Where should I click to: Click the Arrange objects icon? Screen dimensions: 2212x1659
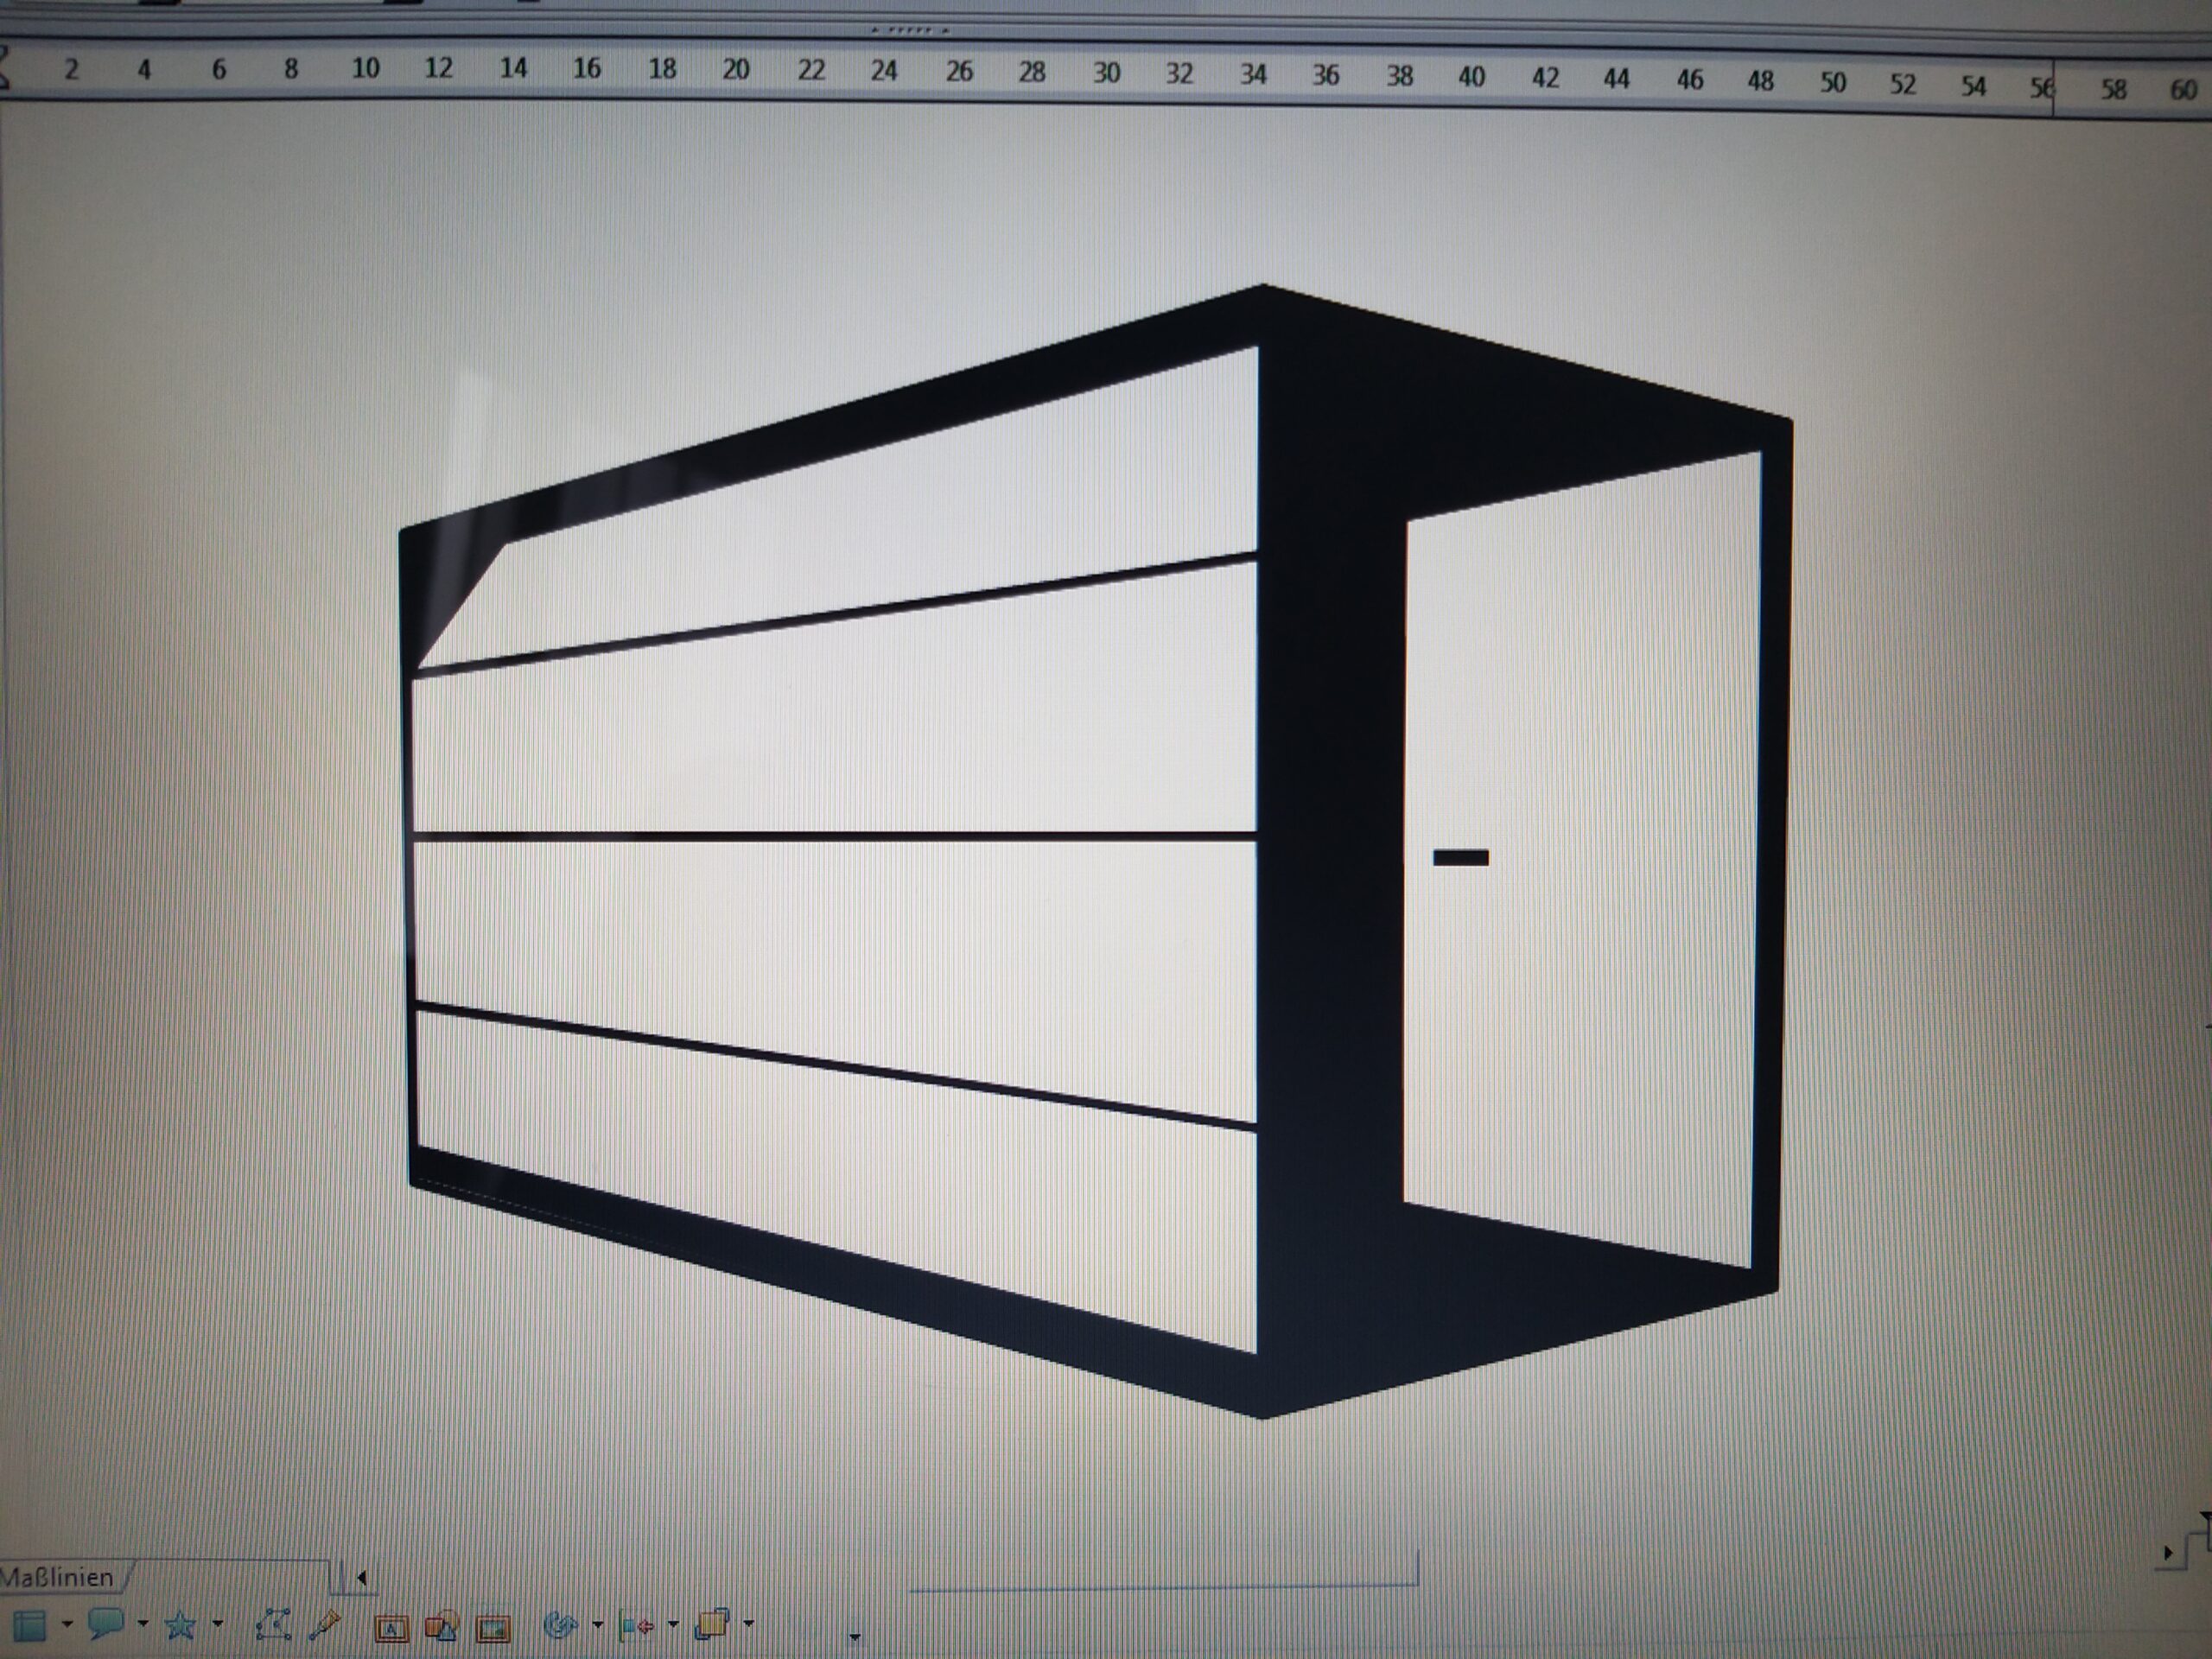tap(712, 1623)
